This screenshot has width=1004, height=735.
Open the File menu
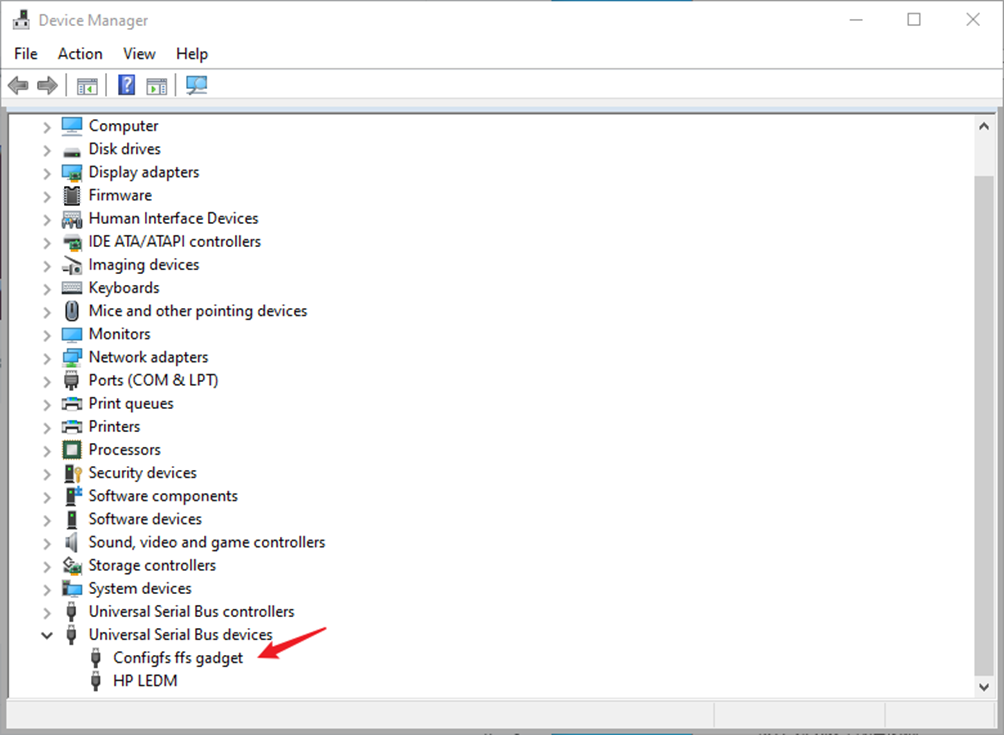tap(26, 54)
